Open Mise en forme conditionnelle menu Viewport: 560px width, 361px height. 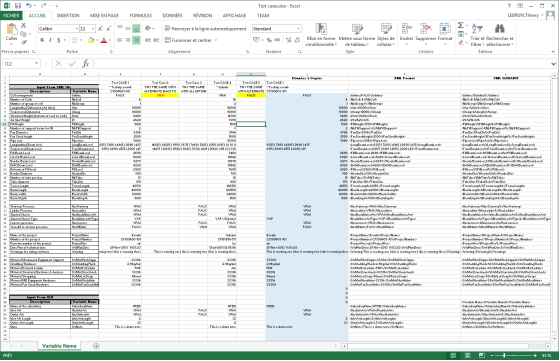tap(321, 35)
